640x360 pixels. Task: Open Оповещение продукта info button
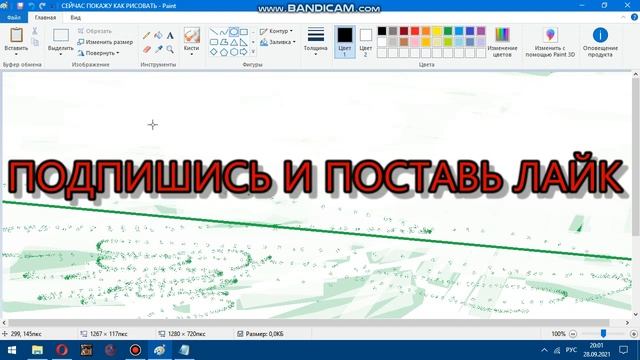[x=600, y=42]
